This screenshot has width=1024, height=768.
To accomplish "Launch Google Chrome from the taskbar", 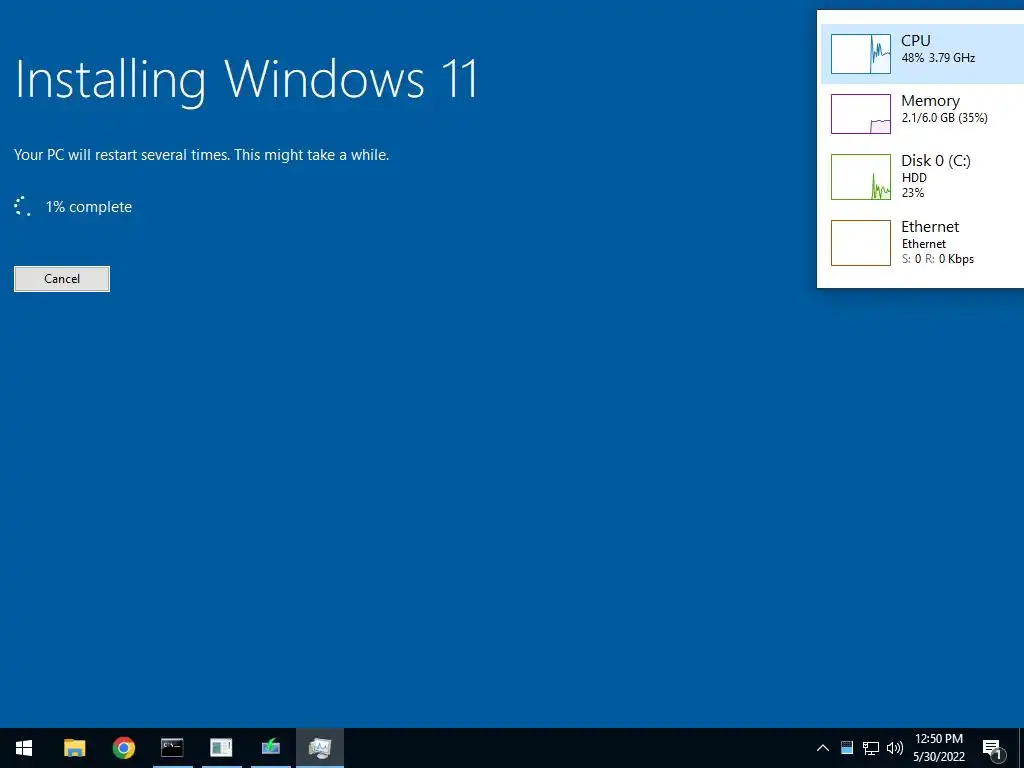I will [x=123, y=748].
